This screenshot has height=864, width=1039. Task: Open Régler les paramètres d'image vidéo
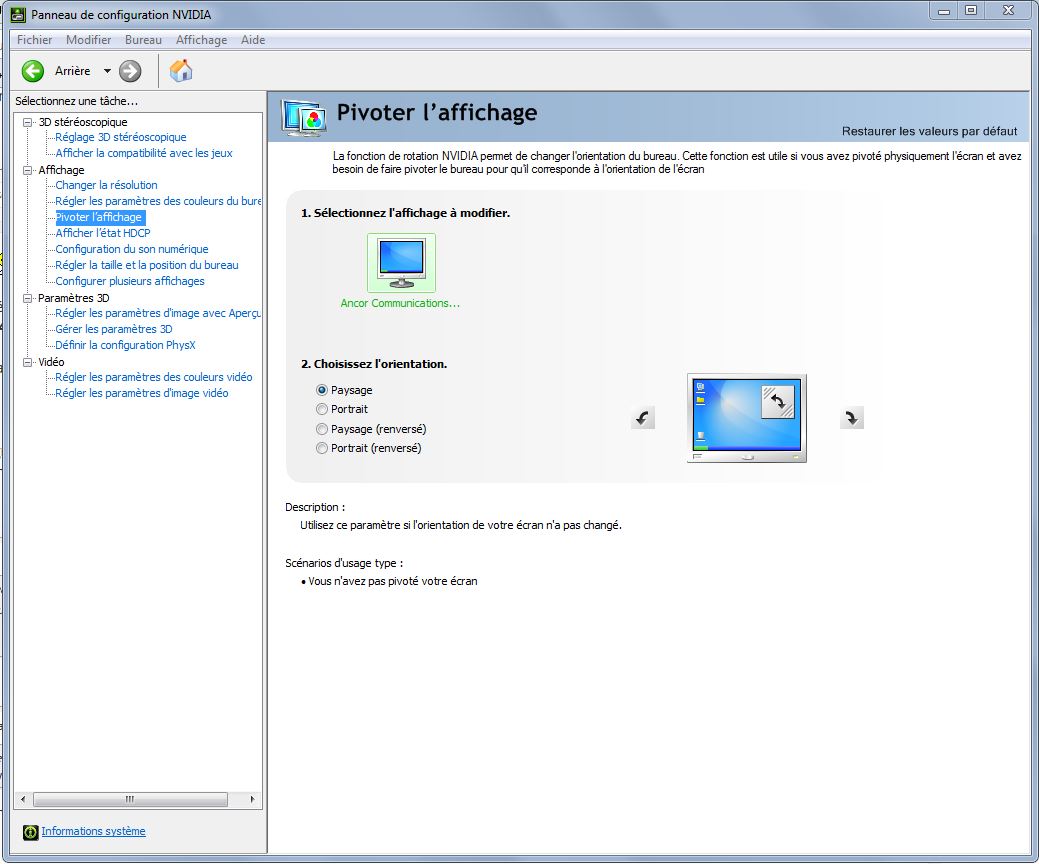(142, 393)
